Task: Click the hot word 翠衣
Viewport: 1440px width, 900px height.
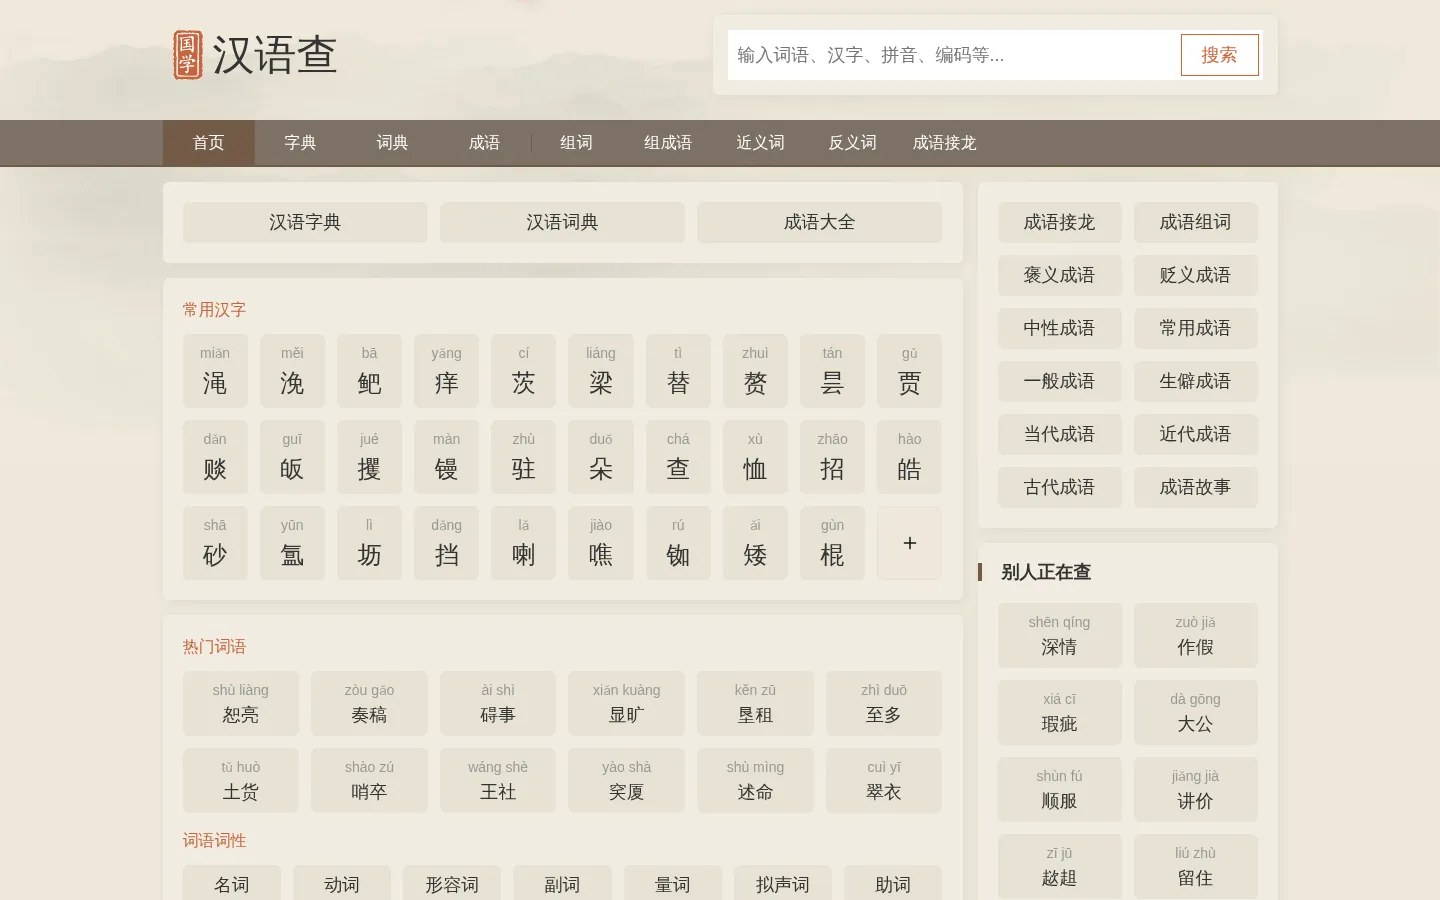Action: [x=884, y=780]
